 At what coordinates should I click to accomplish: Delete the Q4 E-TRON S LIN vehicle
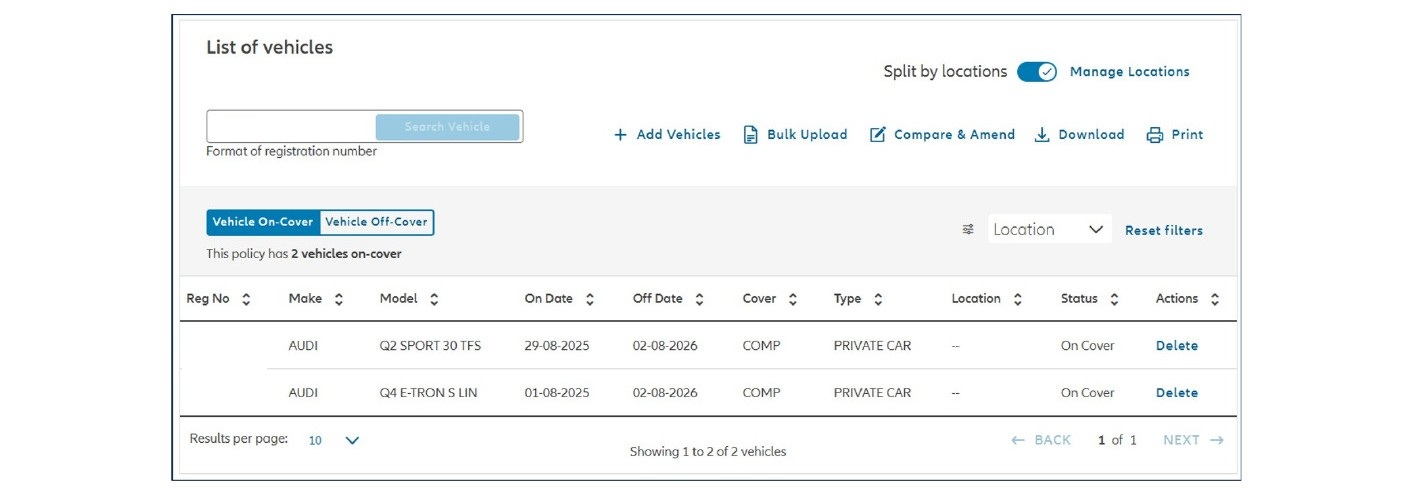click(1177, 393)
